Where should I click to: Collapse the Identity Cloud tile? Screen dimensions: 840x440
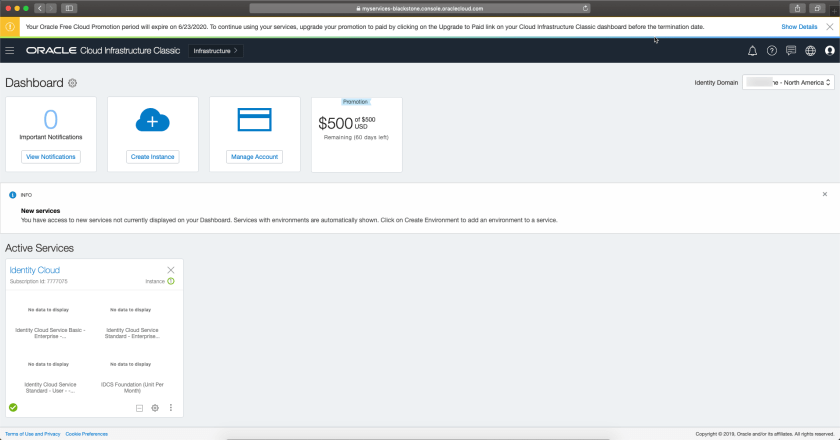[139, 408]
